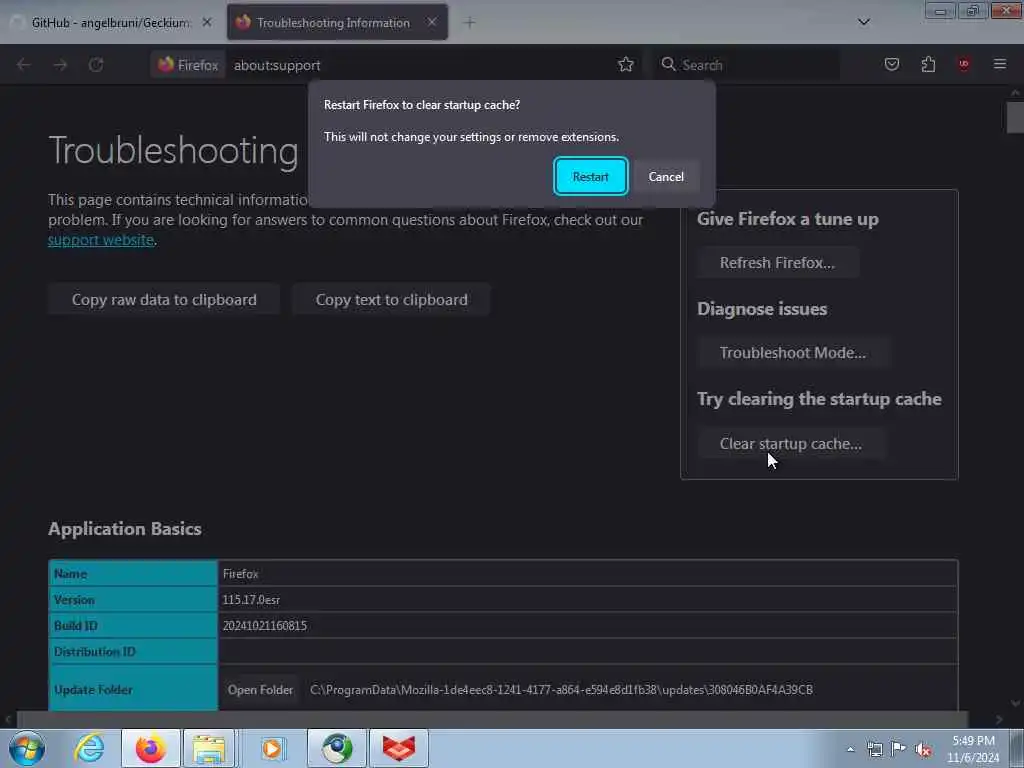Click into the Search box
The height and width of the screenshot is (768, 1024).
click(x=747, y=65)
